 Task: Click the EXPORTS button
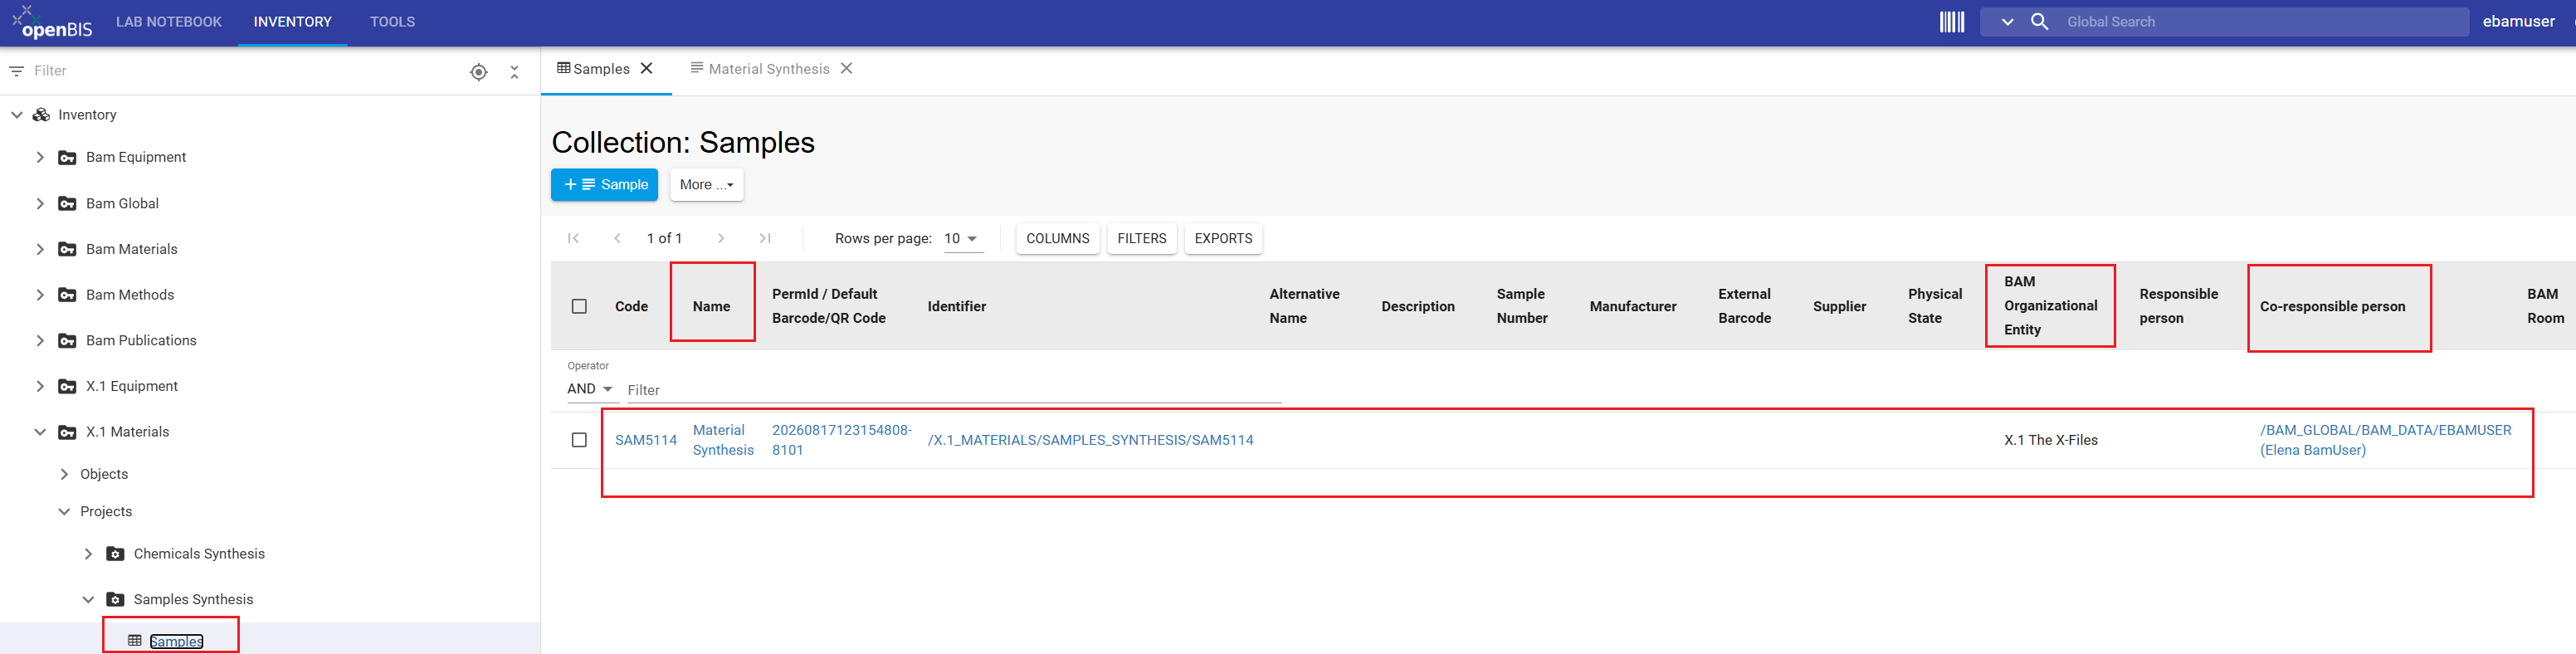[1223, 238]
